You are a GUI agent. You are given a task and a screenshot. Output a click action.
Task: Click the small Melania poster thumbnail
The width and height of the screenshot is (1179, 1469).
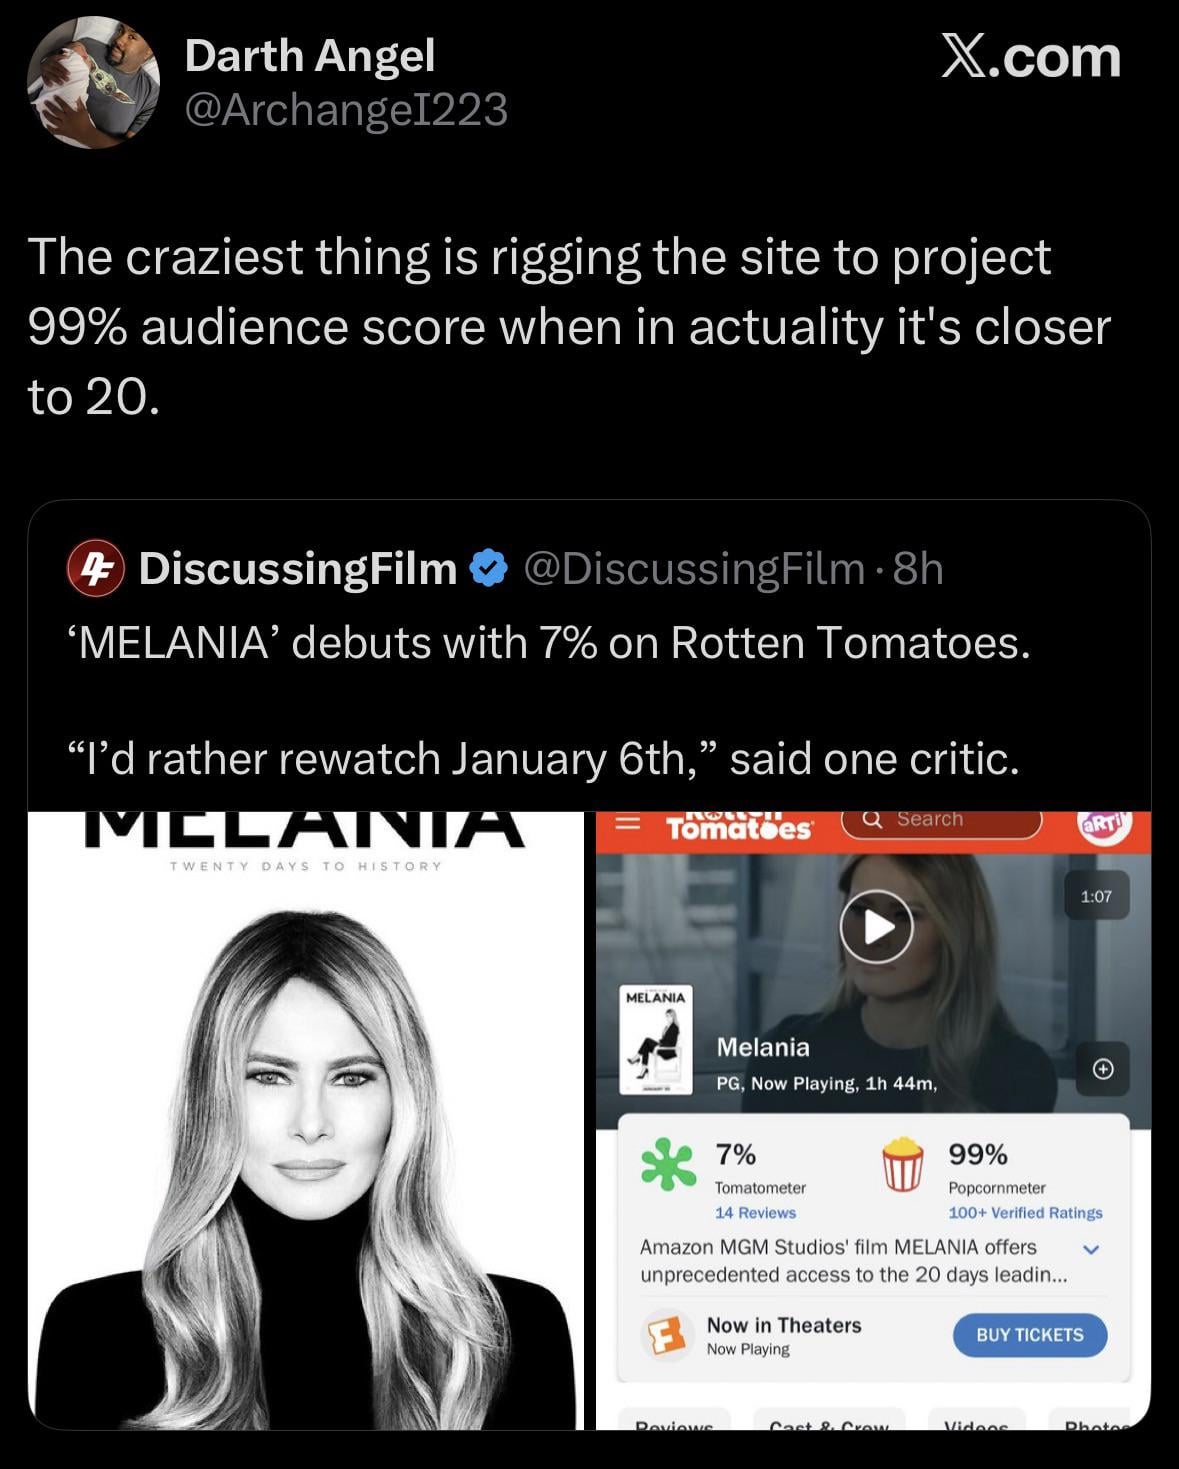tap(656, 1040)
